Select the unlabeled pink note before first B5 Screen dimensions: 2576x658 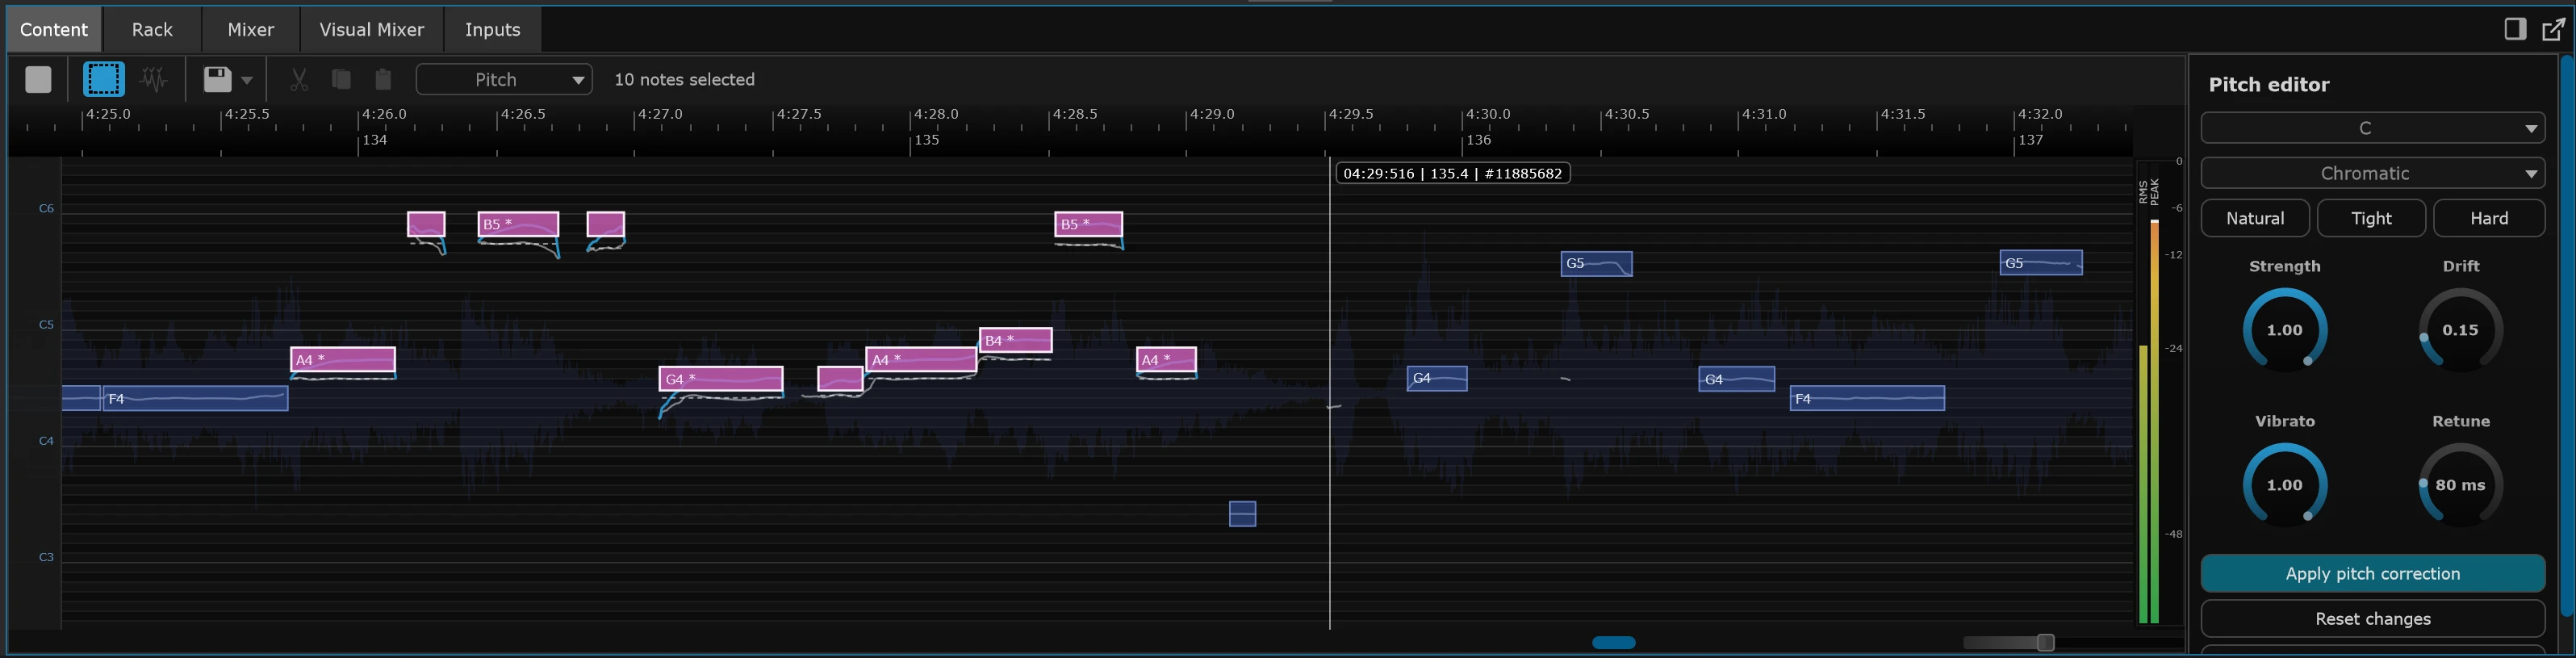click(x=426, y=224)
